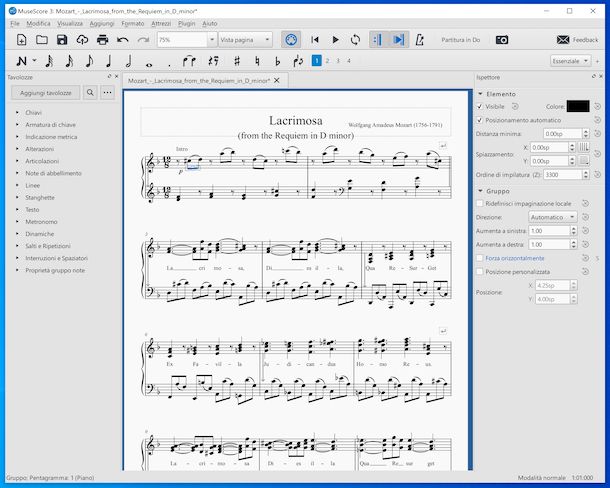
Task: Open the Modifica menu
Action: click(x=38, y=24)
